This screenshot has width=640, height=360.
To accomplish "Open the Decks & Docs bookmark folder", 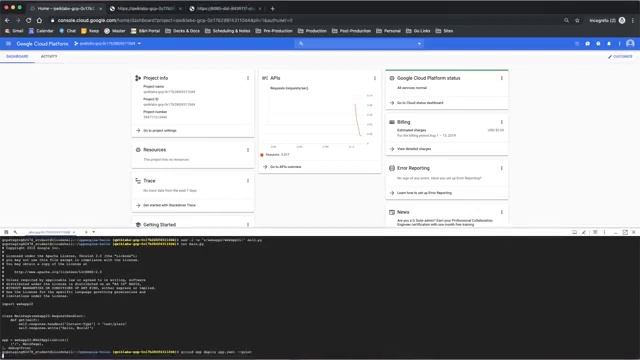I will tap(182, 31).
